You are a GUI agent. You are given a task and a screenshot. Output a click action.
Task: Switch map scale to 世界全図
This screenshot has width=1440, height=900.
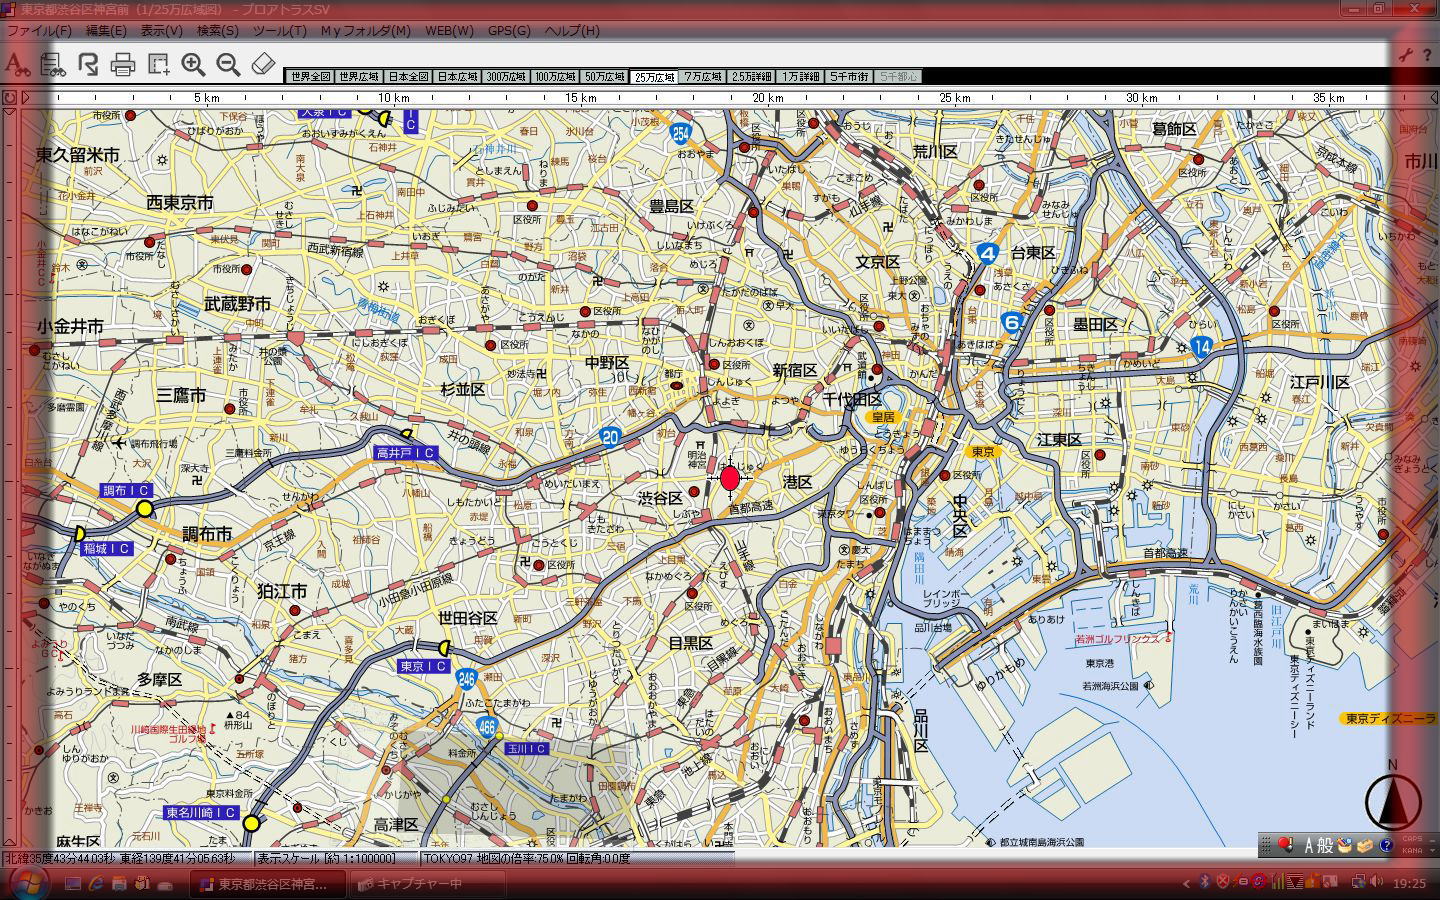(x=309, y=77)
